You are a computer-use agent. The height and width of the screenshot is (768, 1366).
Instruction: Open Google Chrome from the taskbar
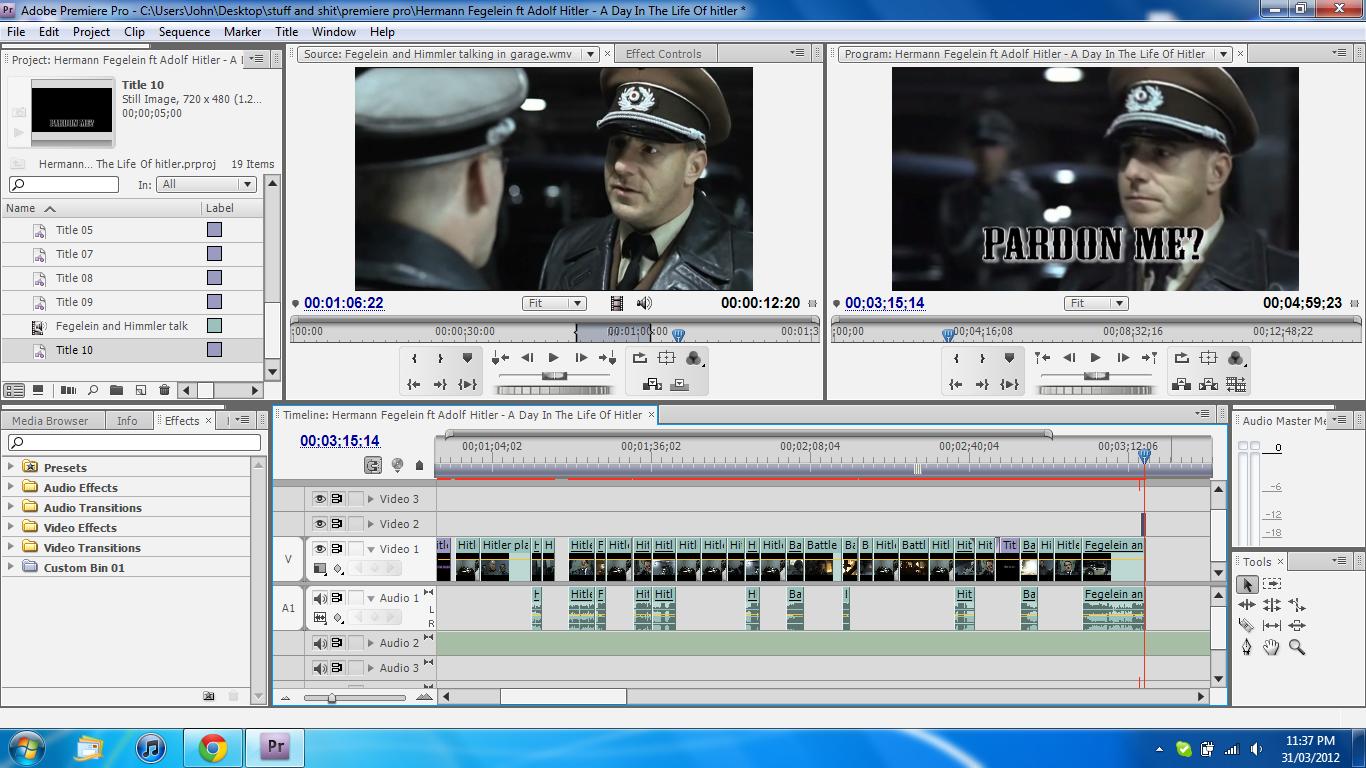(212, 747)
